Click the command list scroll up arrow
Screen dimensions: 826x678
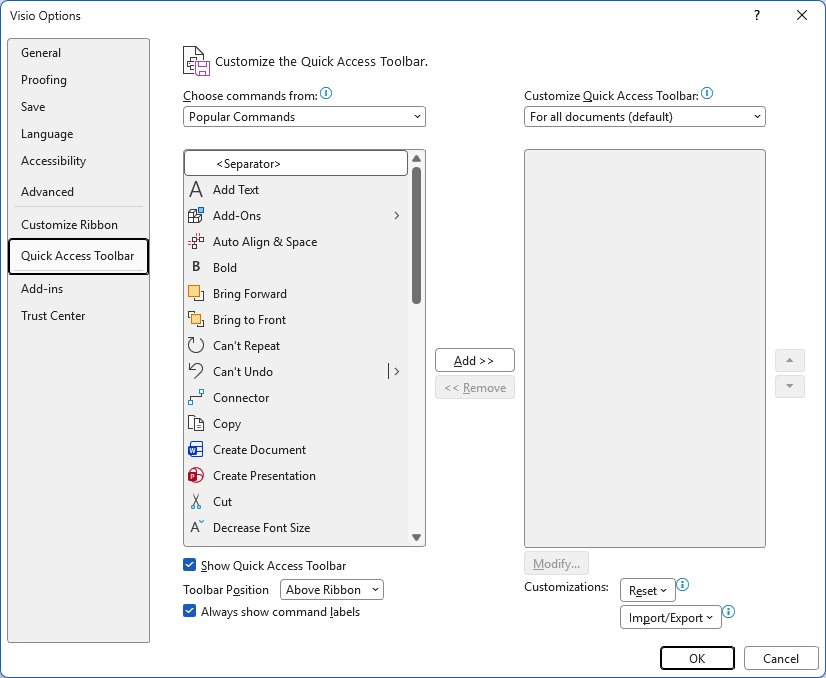pyautogui.click(x=416, y=159)
